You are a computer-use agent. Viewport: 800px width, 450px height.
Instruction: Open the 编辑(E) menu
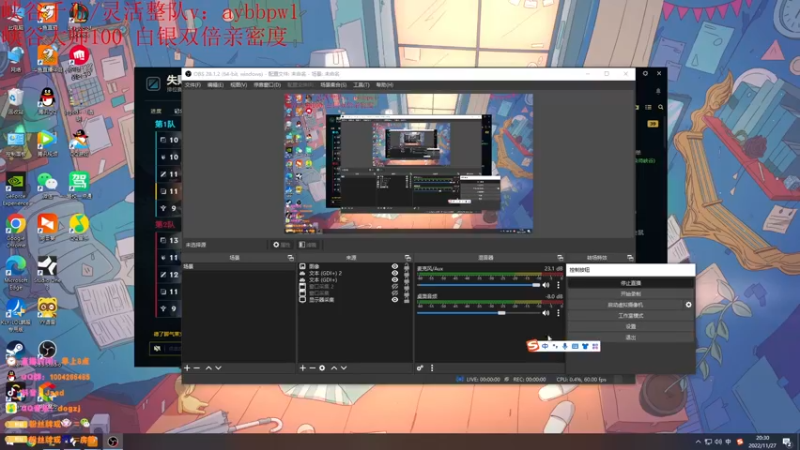coord(215,85)
